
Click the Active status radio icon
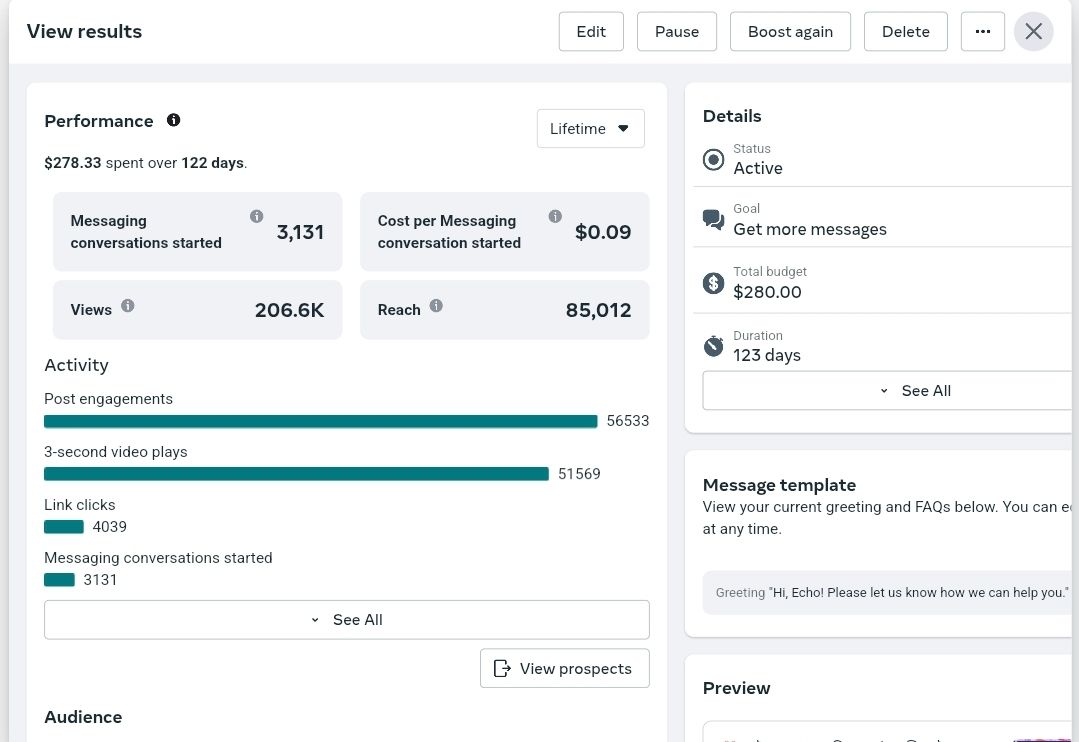[714, 160]
